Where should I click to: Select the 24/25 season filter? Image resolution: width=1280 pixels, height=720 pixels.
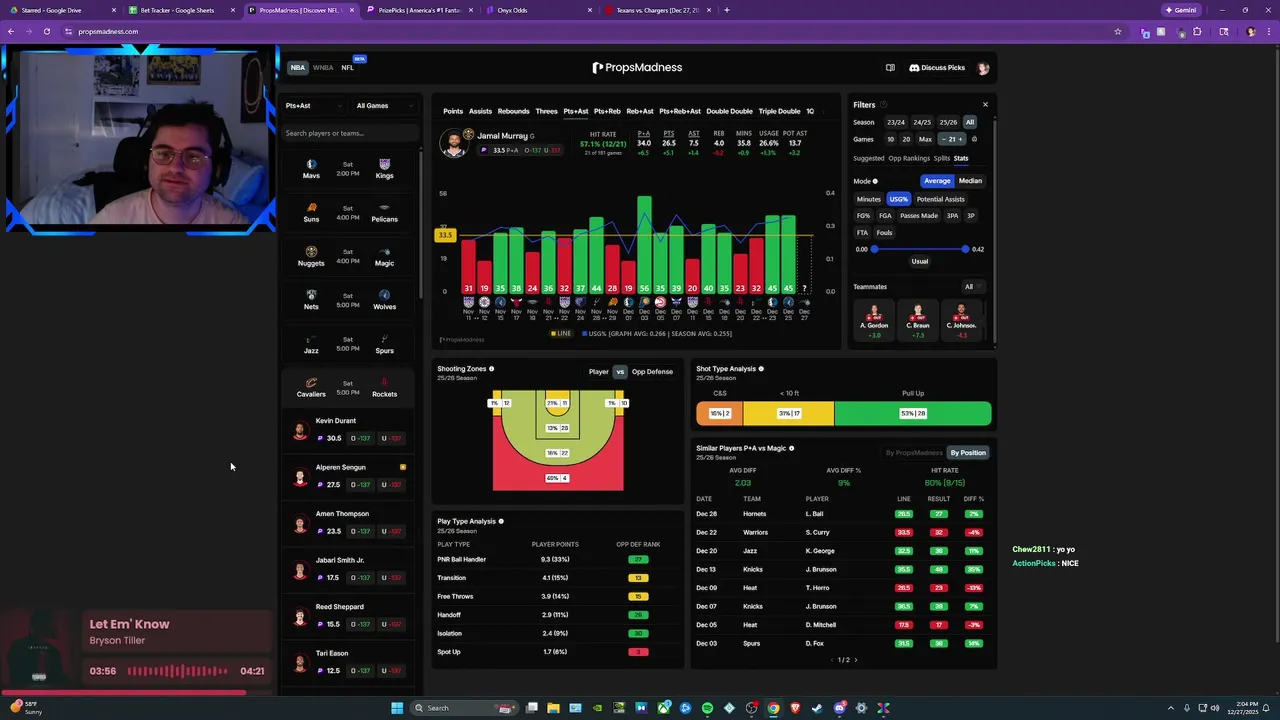pos(921,122)
